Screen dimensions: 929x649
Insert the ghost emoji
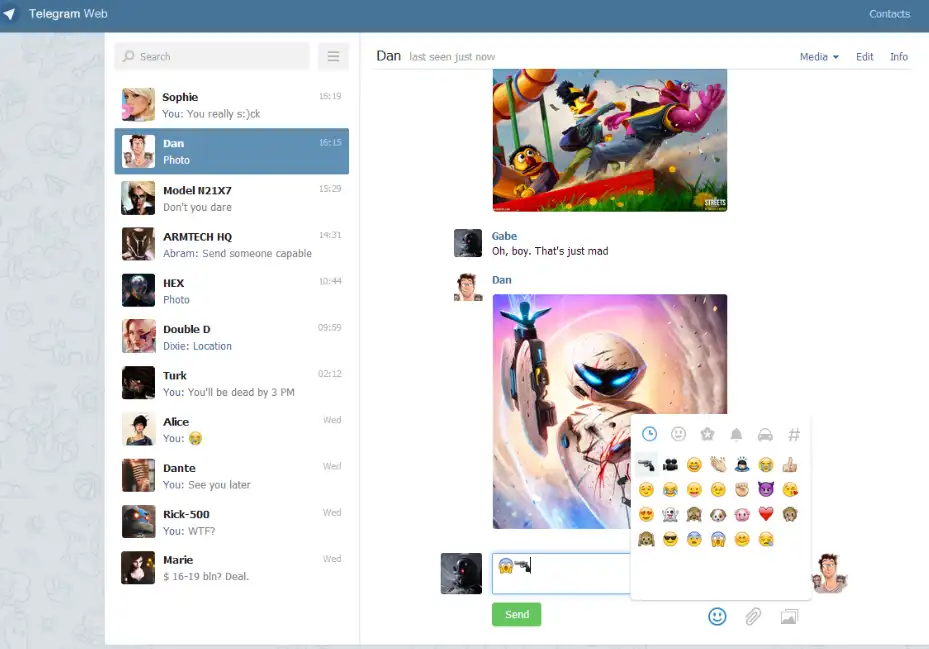(x=670, y=514)
